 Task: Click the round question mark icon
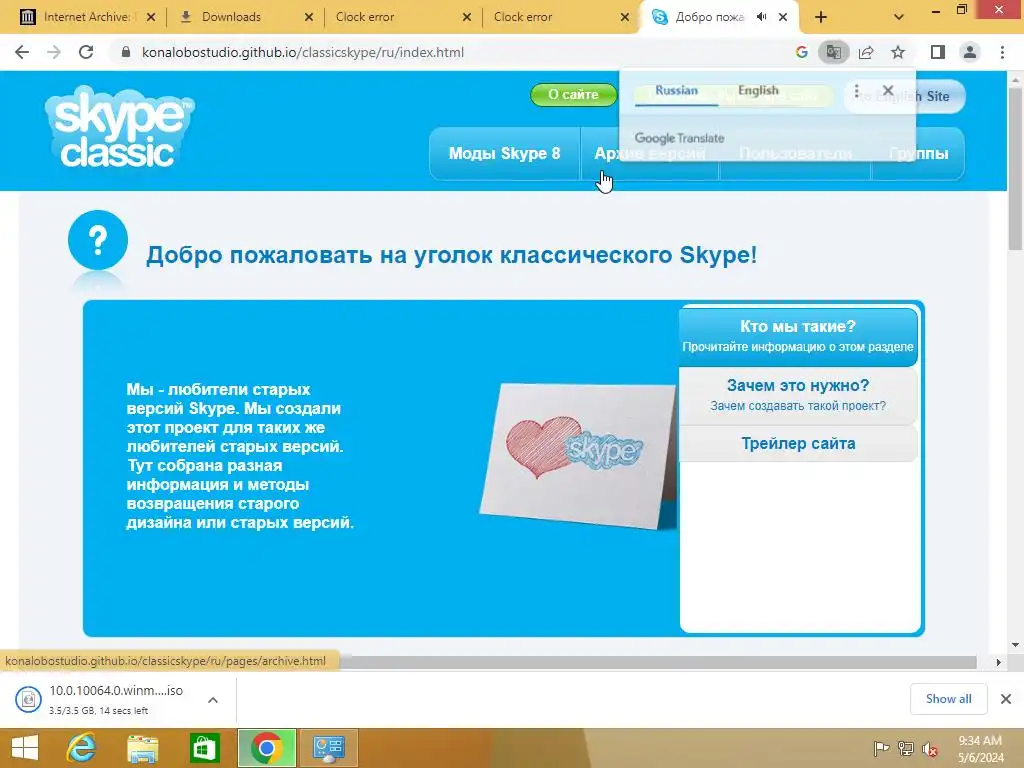[x=98, y=240]
